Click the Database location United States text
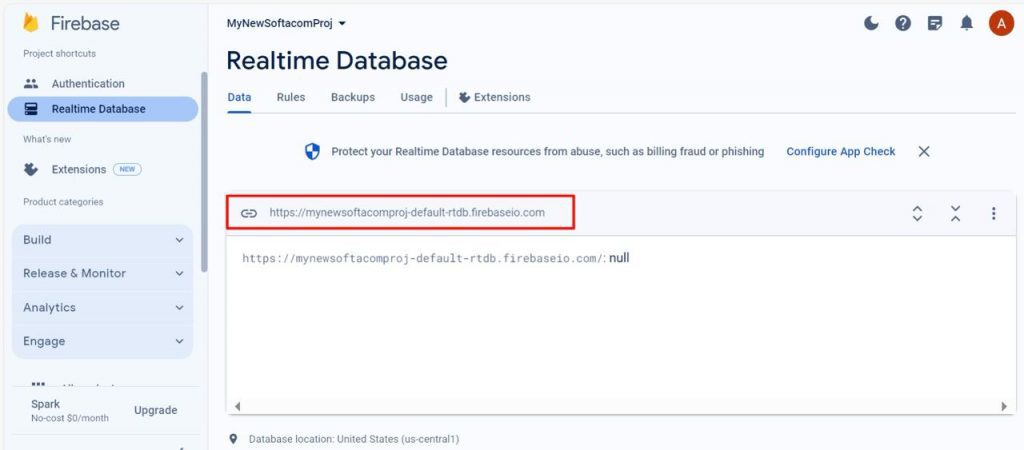 [354, 440]
